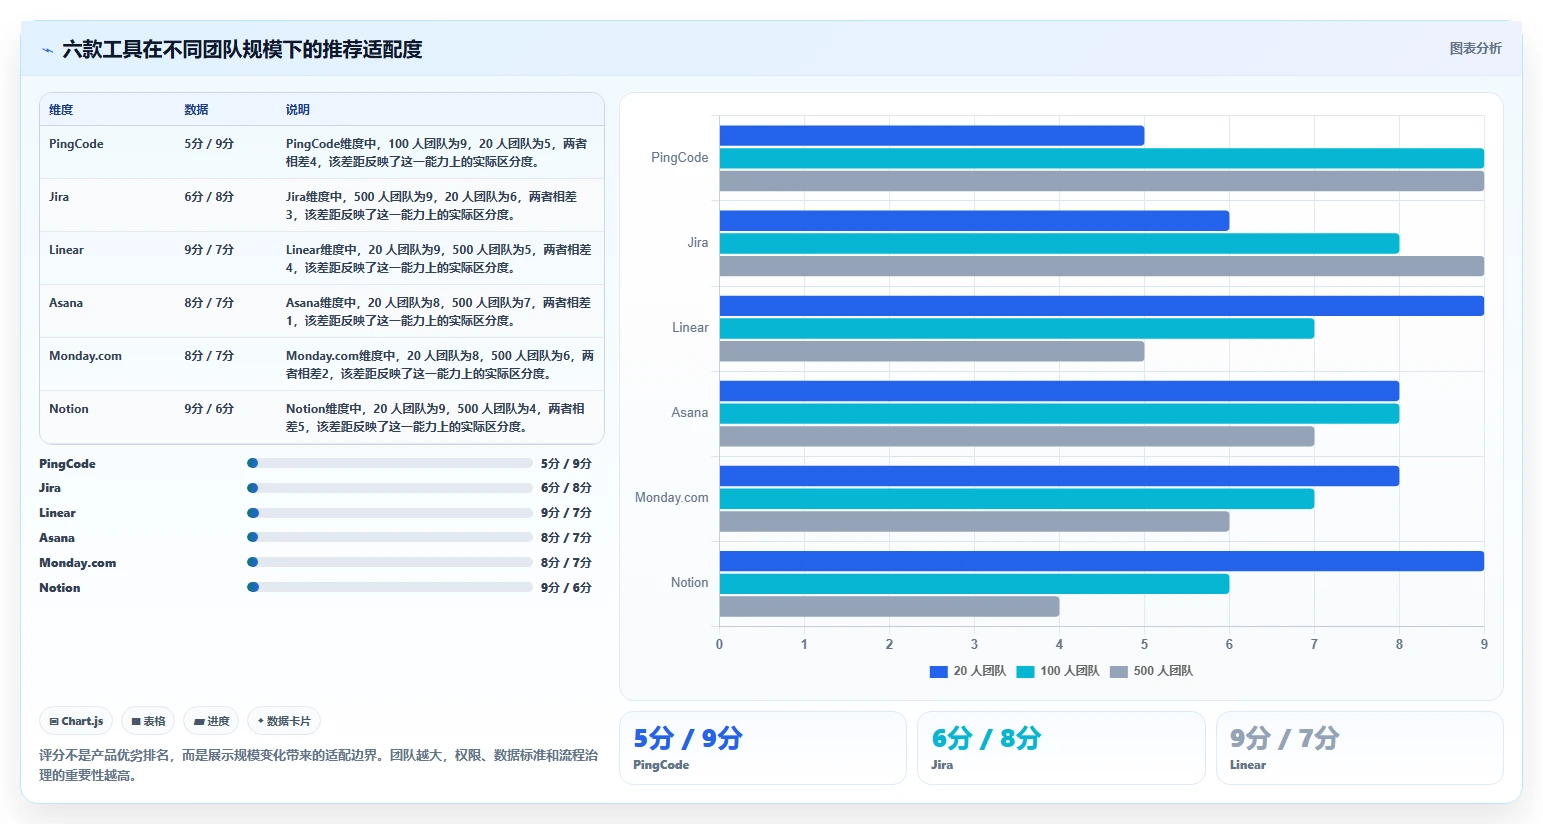Image resolution: width=1543 pixels, height=824 pixels.
Task: Click PingCode's gray 500 人团队 chart bar
Action: point(1102,181)
